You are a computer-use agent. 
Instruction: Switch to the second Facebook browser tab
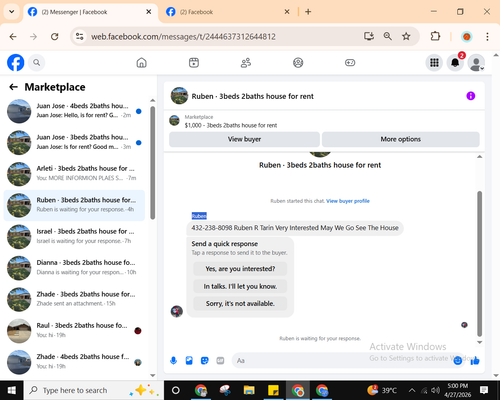228,12
